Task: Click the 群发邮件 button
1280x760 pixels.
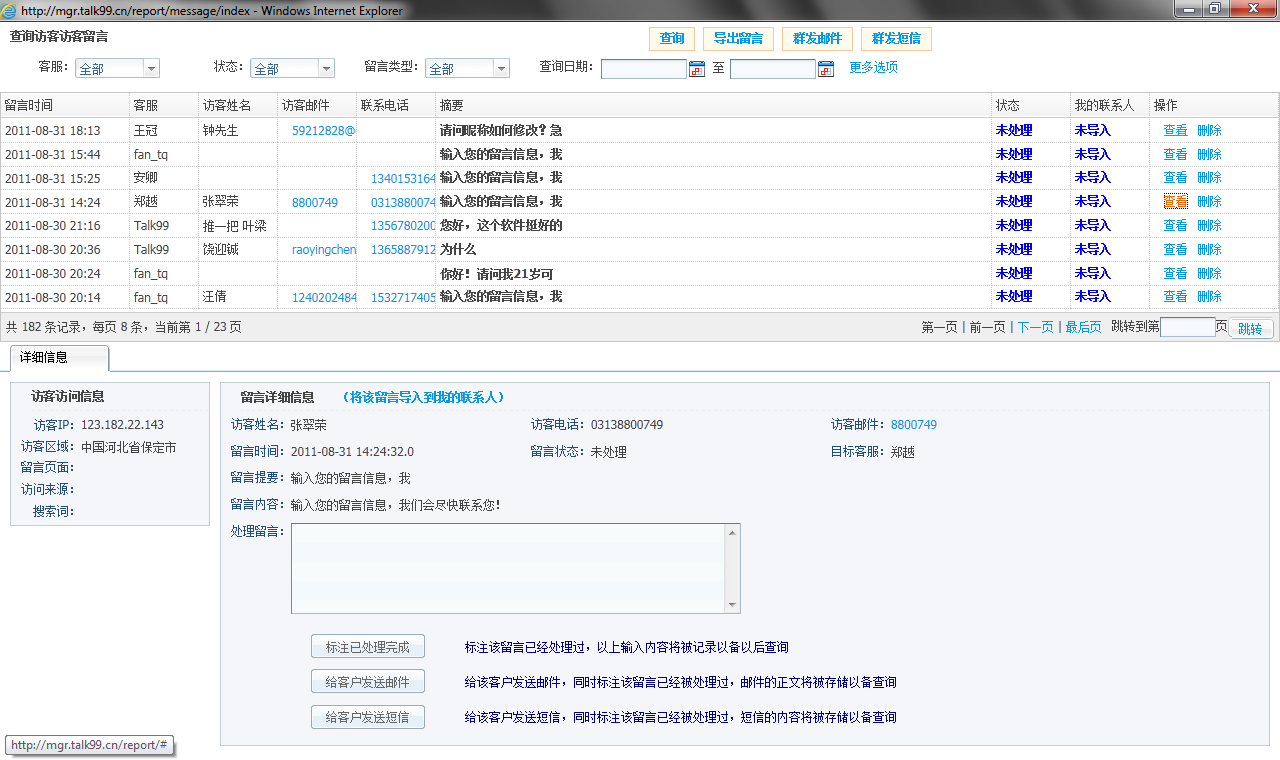Action: click(817, 39)
